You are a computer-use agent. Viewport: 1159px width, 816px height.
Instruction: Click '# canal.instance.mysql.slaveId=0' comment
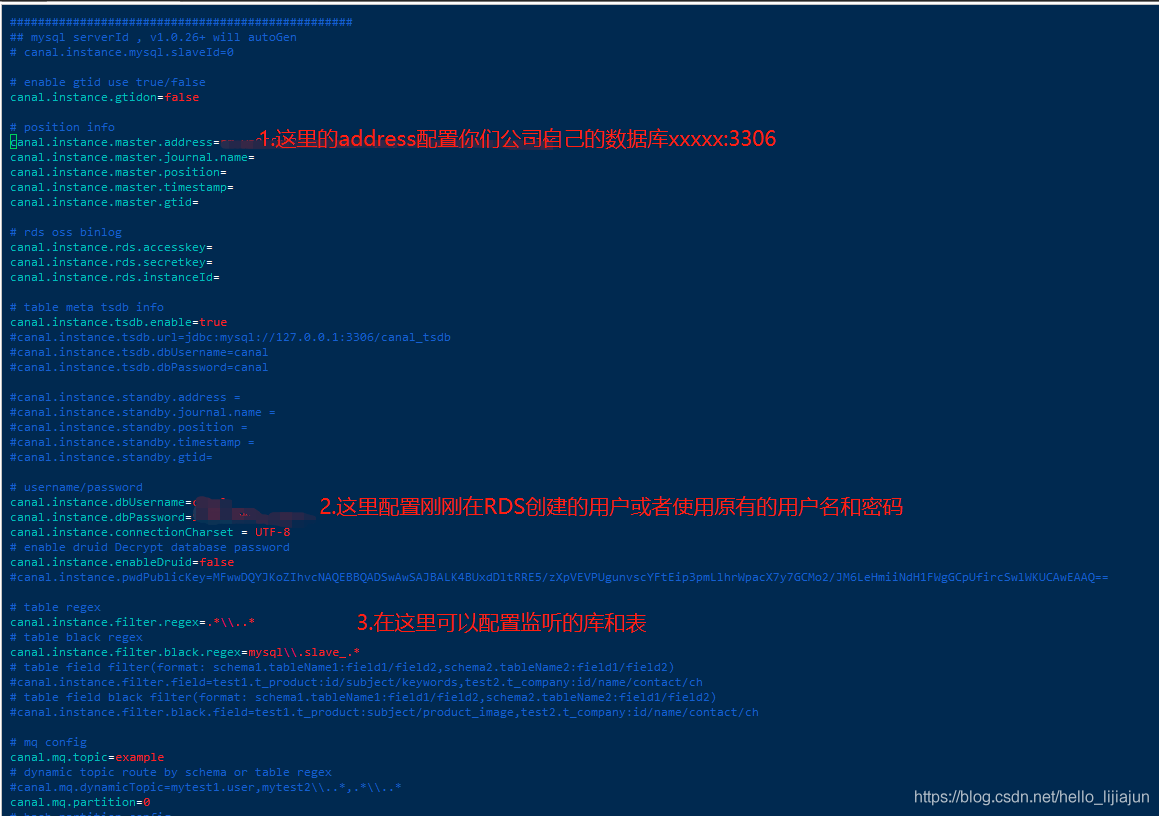click(122, 52)
